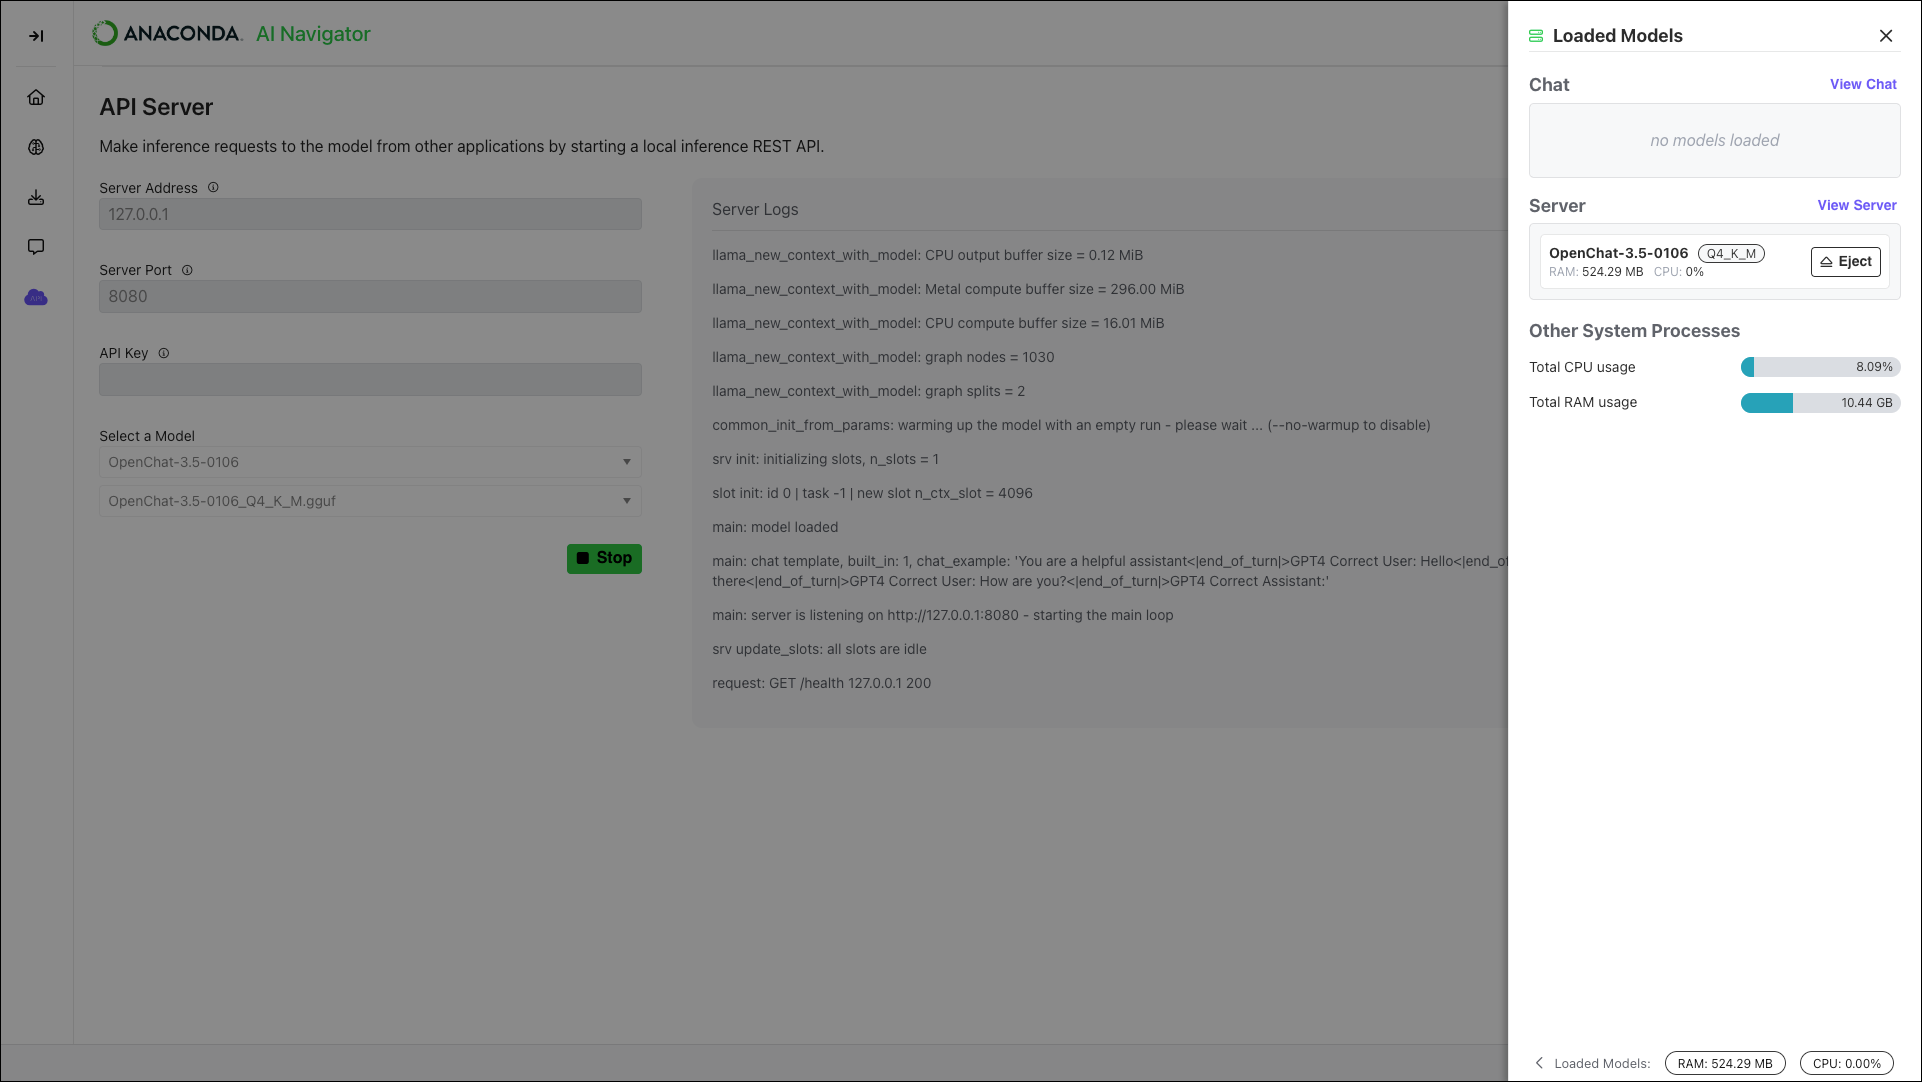Open the Chat bubble icon in sidebar

[36, 247]
